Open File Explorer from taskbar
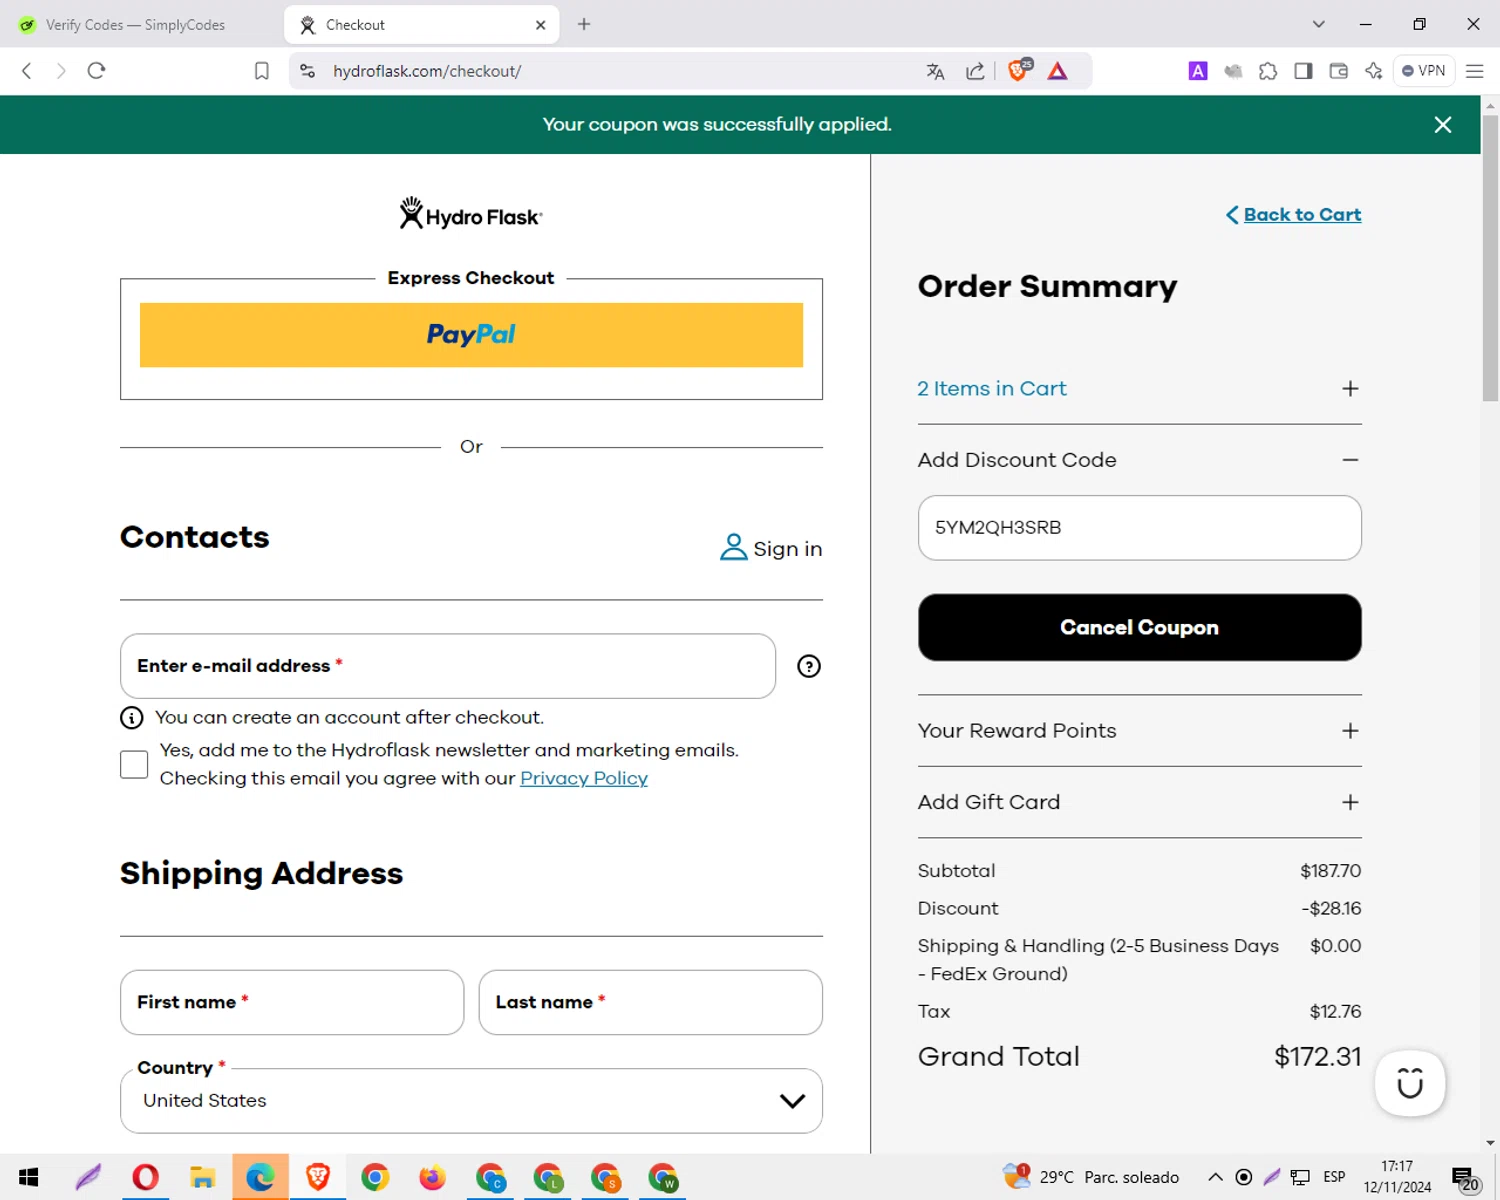The height and width of the screenshot is (1200, 1500). pos(203,1177)
